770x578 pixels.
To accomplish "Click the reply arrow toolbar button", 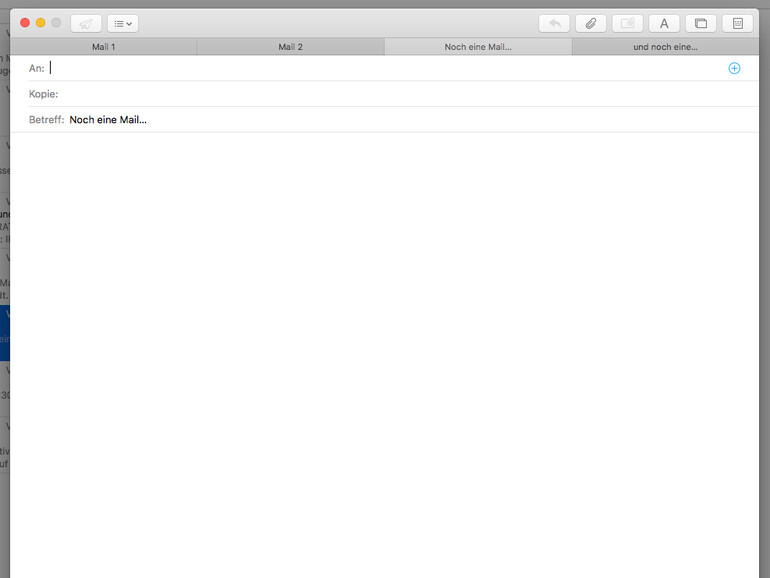I will point(554,24).
